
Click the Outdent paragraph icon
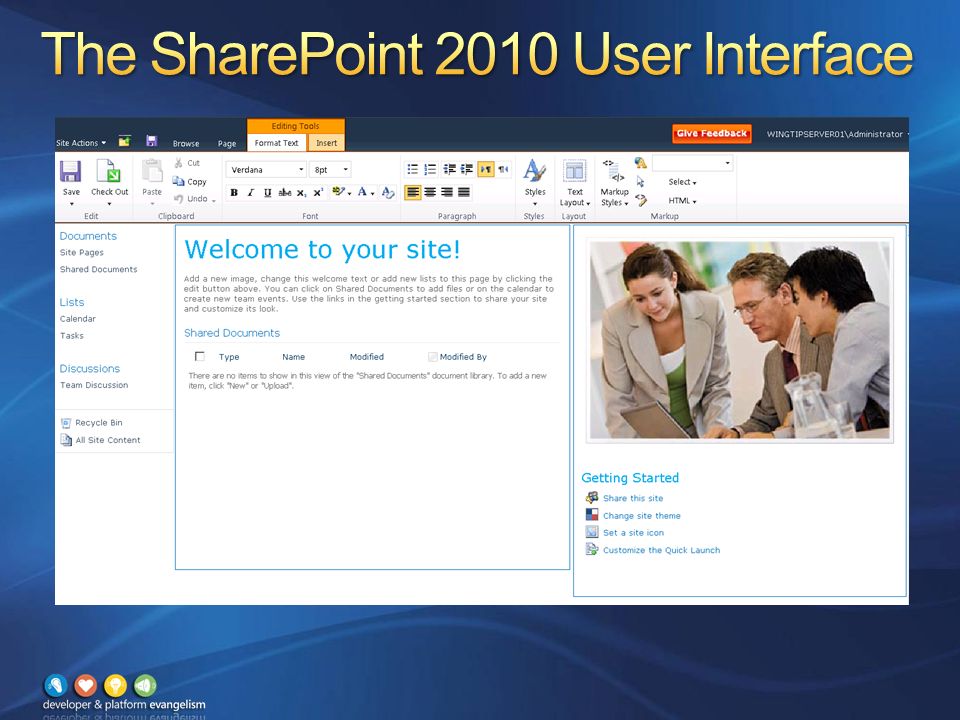[449, 169]
